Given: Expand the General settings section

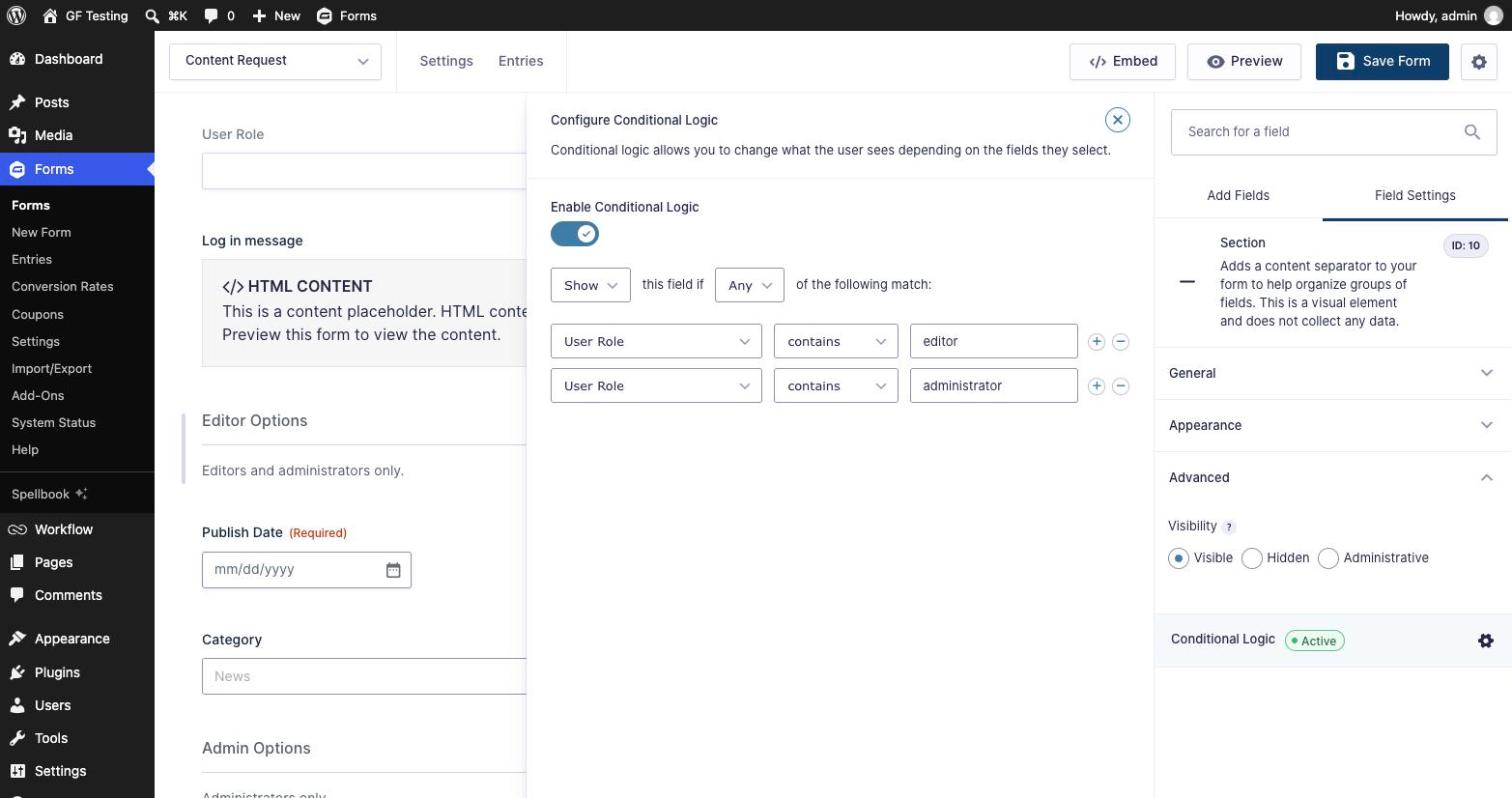Looking at the screenshot, I should pyautogui.click(x=1331, y=373).
